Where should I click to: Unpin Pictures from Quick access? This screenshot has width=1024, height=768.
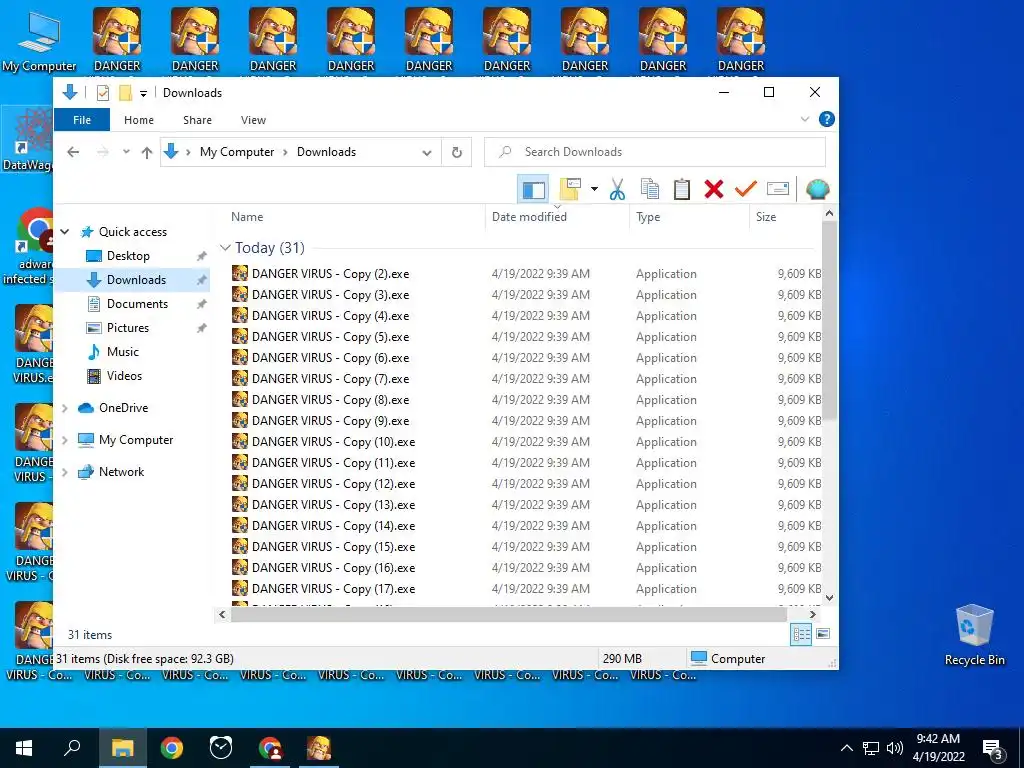coord(201,328)
